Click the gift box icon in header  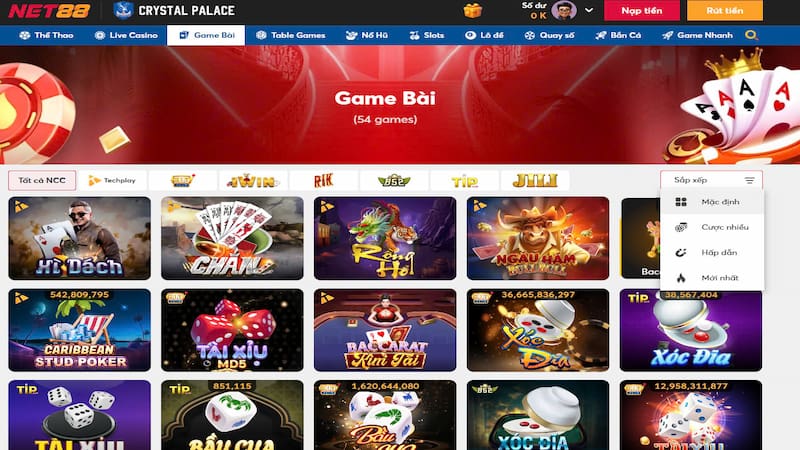(x=472, y=10)
